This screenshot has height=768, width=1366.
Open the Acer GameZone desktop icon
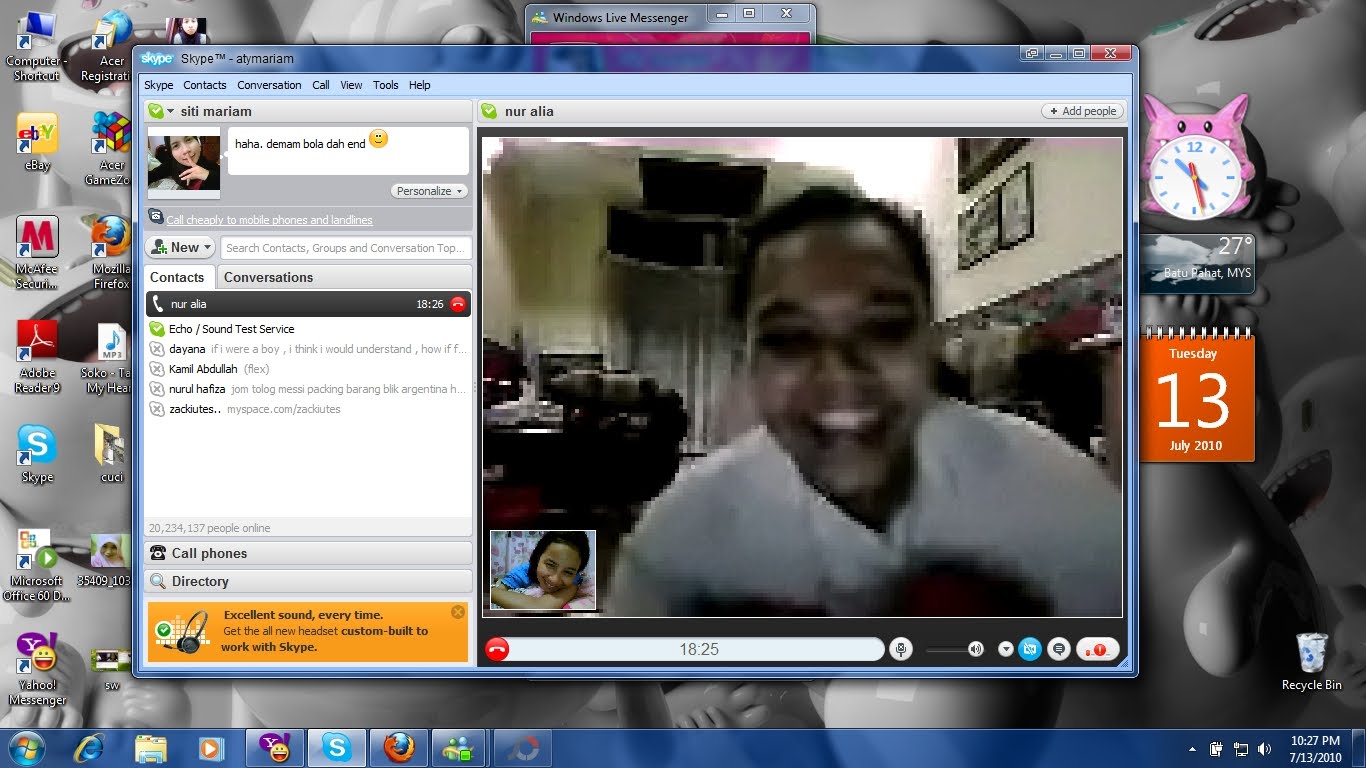point(111,149)
